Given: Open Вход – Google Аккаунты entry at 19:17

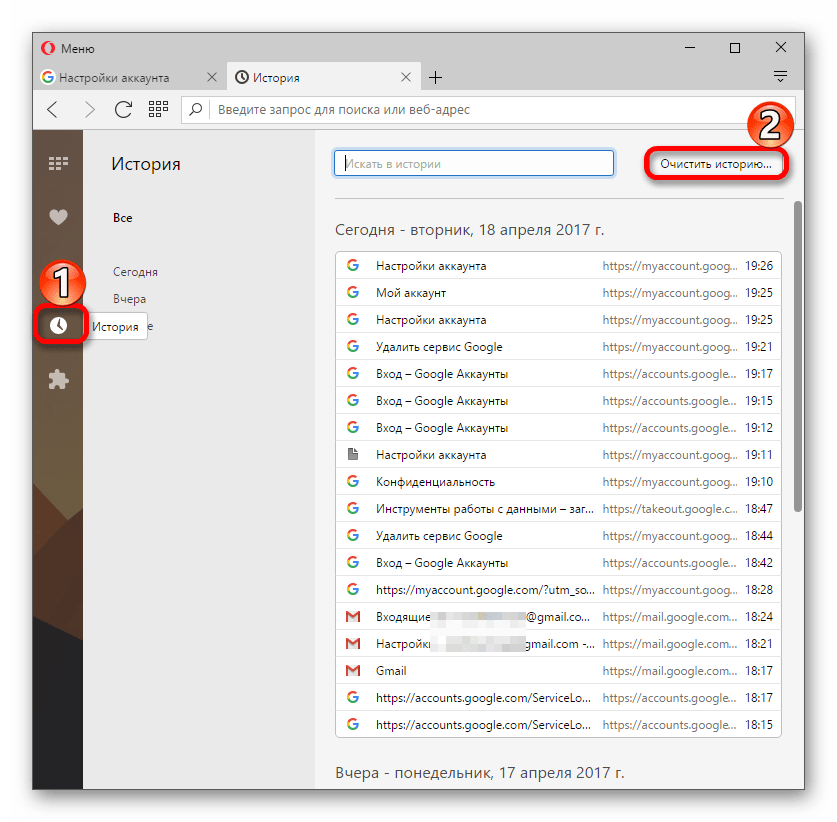Looking at the screenshot, I should tap(558, 374).
